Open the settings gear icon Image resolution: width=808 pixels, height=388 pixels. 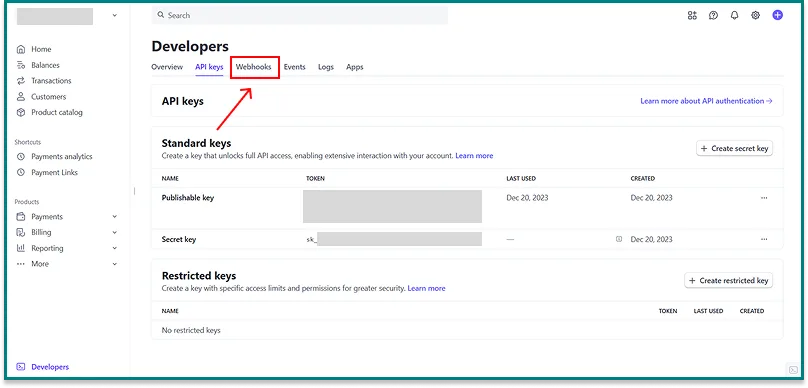coord(755,15)
